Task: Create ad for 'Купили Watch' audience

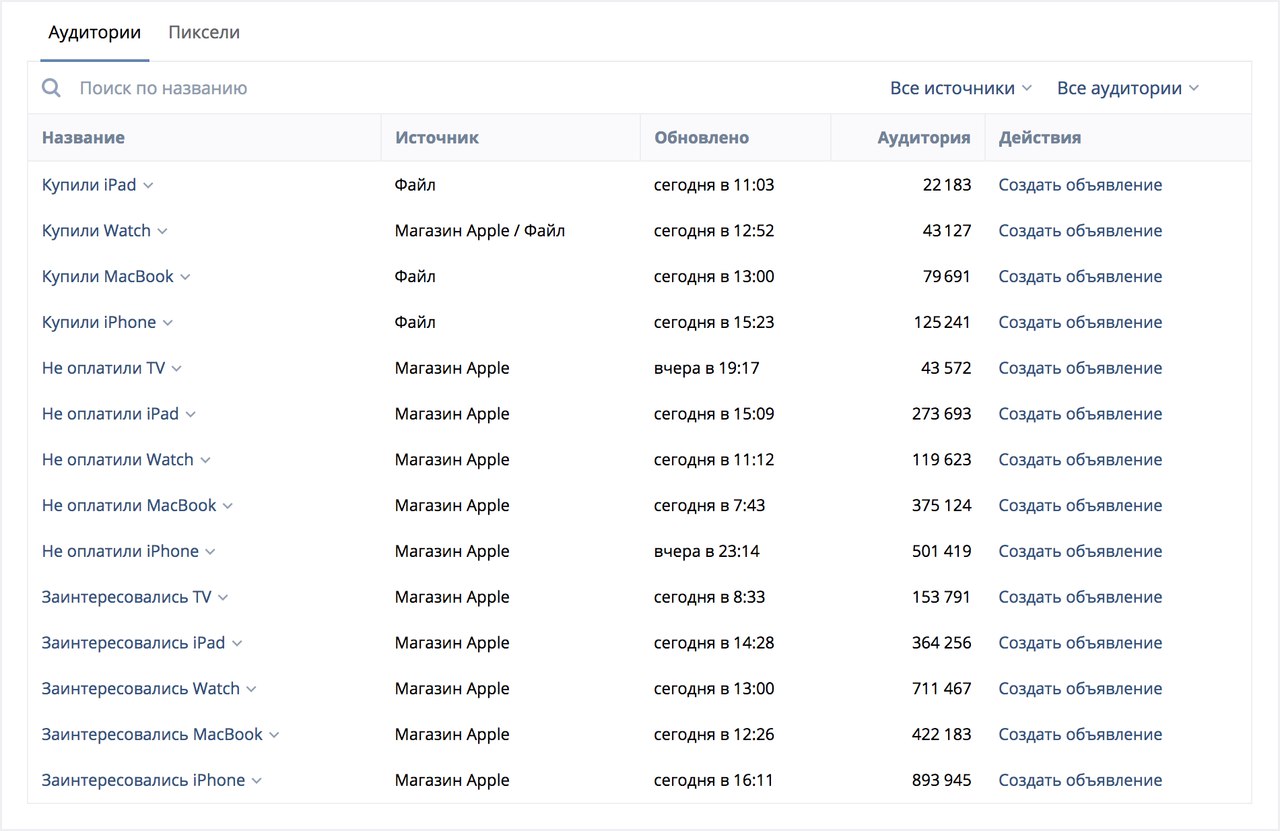Action: [1080, 231]
